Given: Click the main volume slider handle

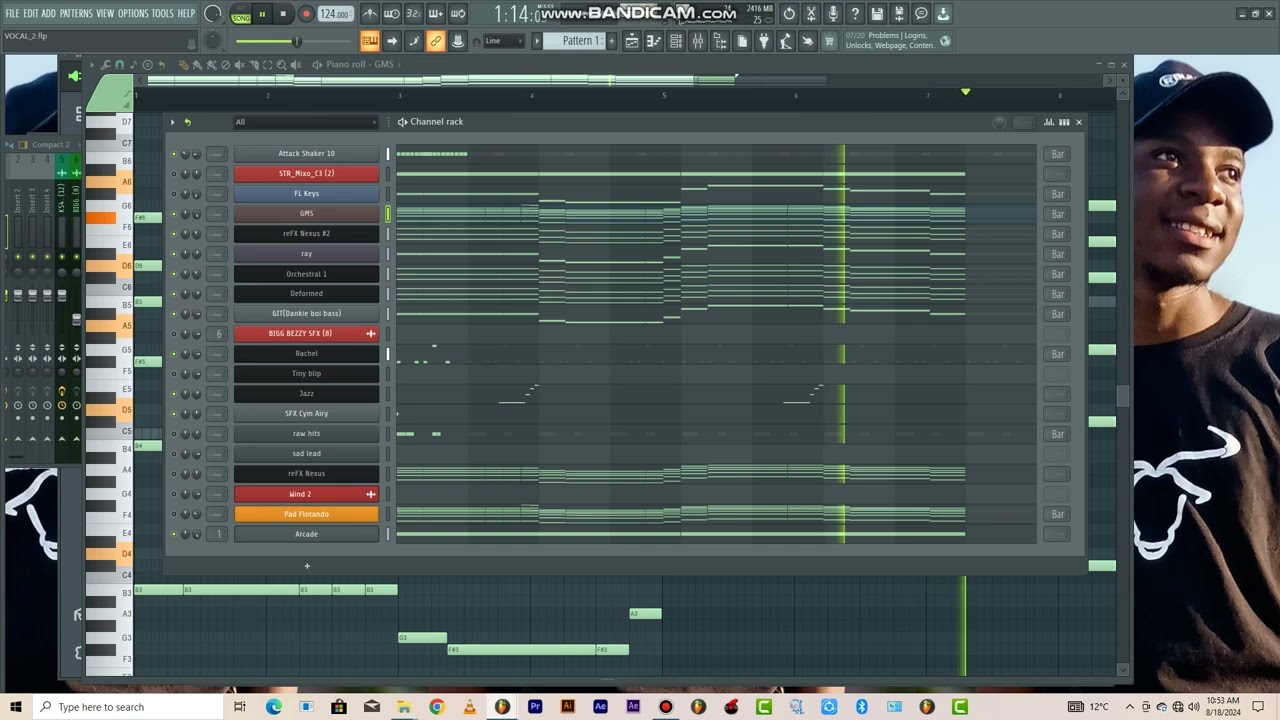Looking at the screenshot, I should [x=296, y=41].
